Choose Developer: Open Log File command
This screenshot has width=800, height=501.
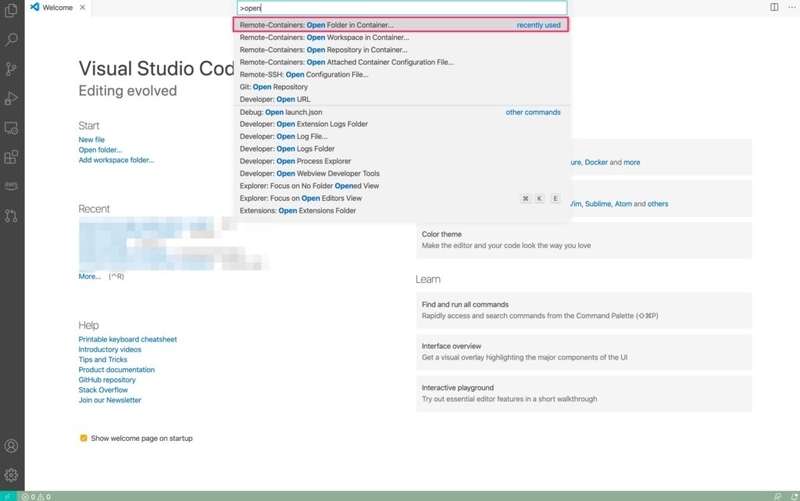tap(401, 136)
